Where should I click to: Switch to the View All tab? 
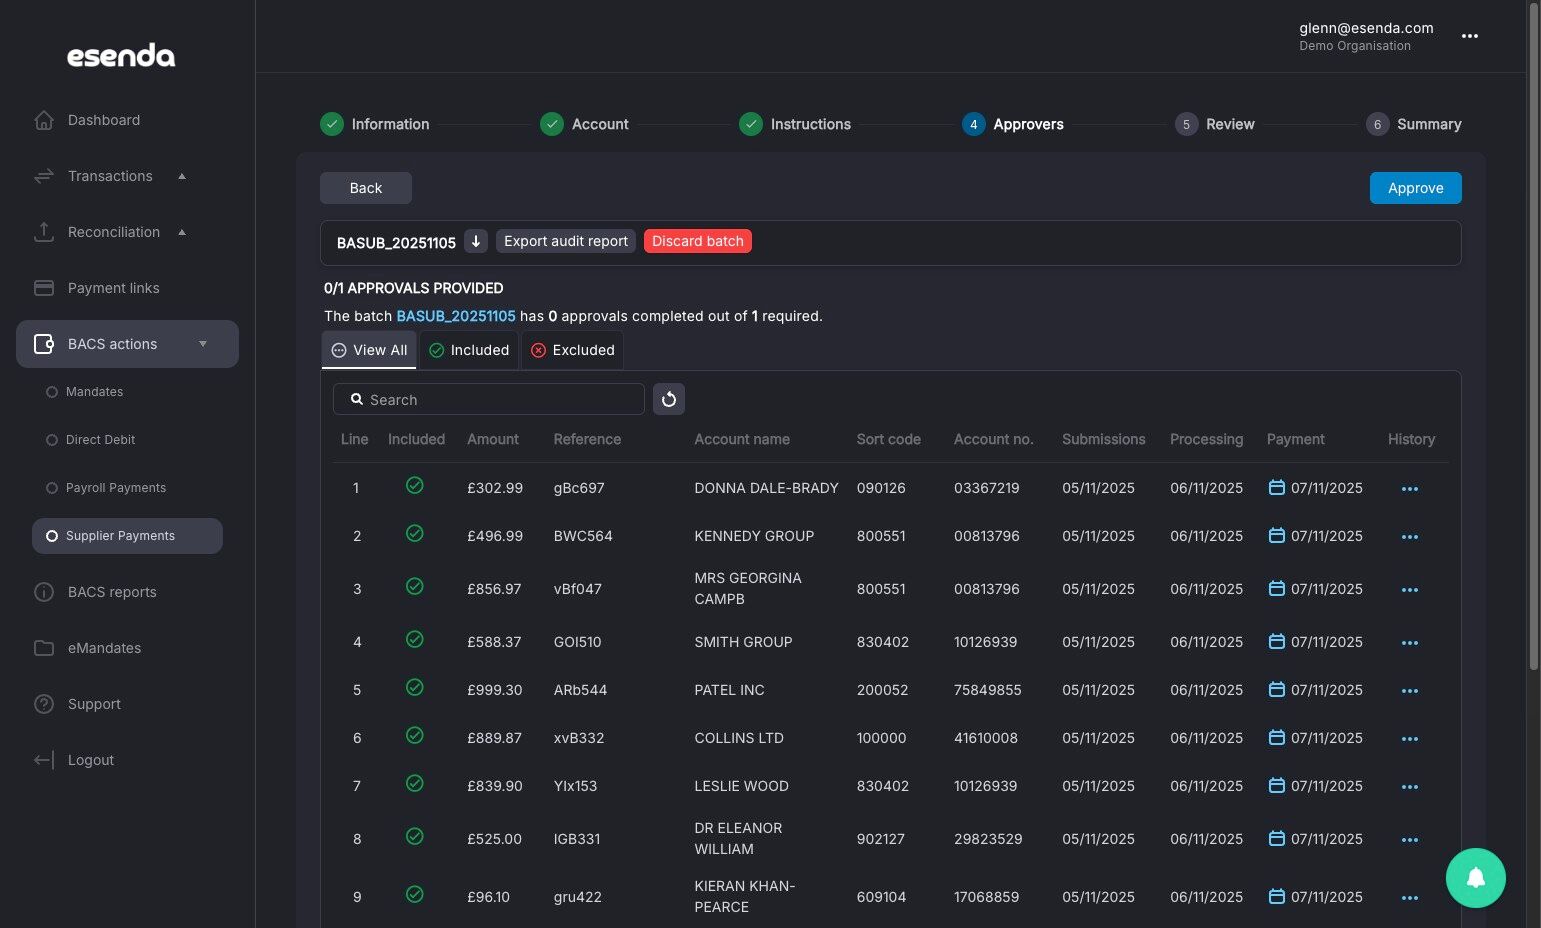pyautogui.click(x=369, y=350)
